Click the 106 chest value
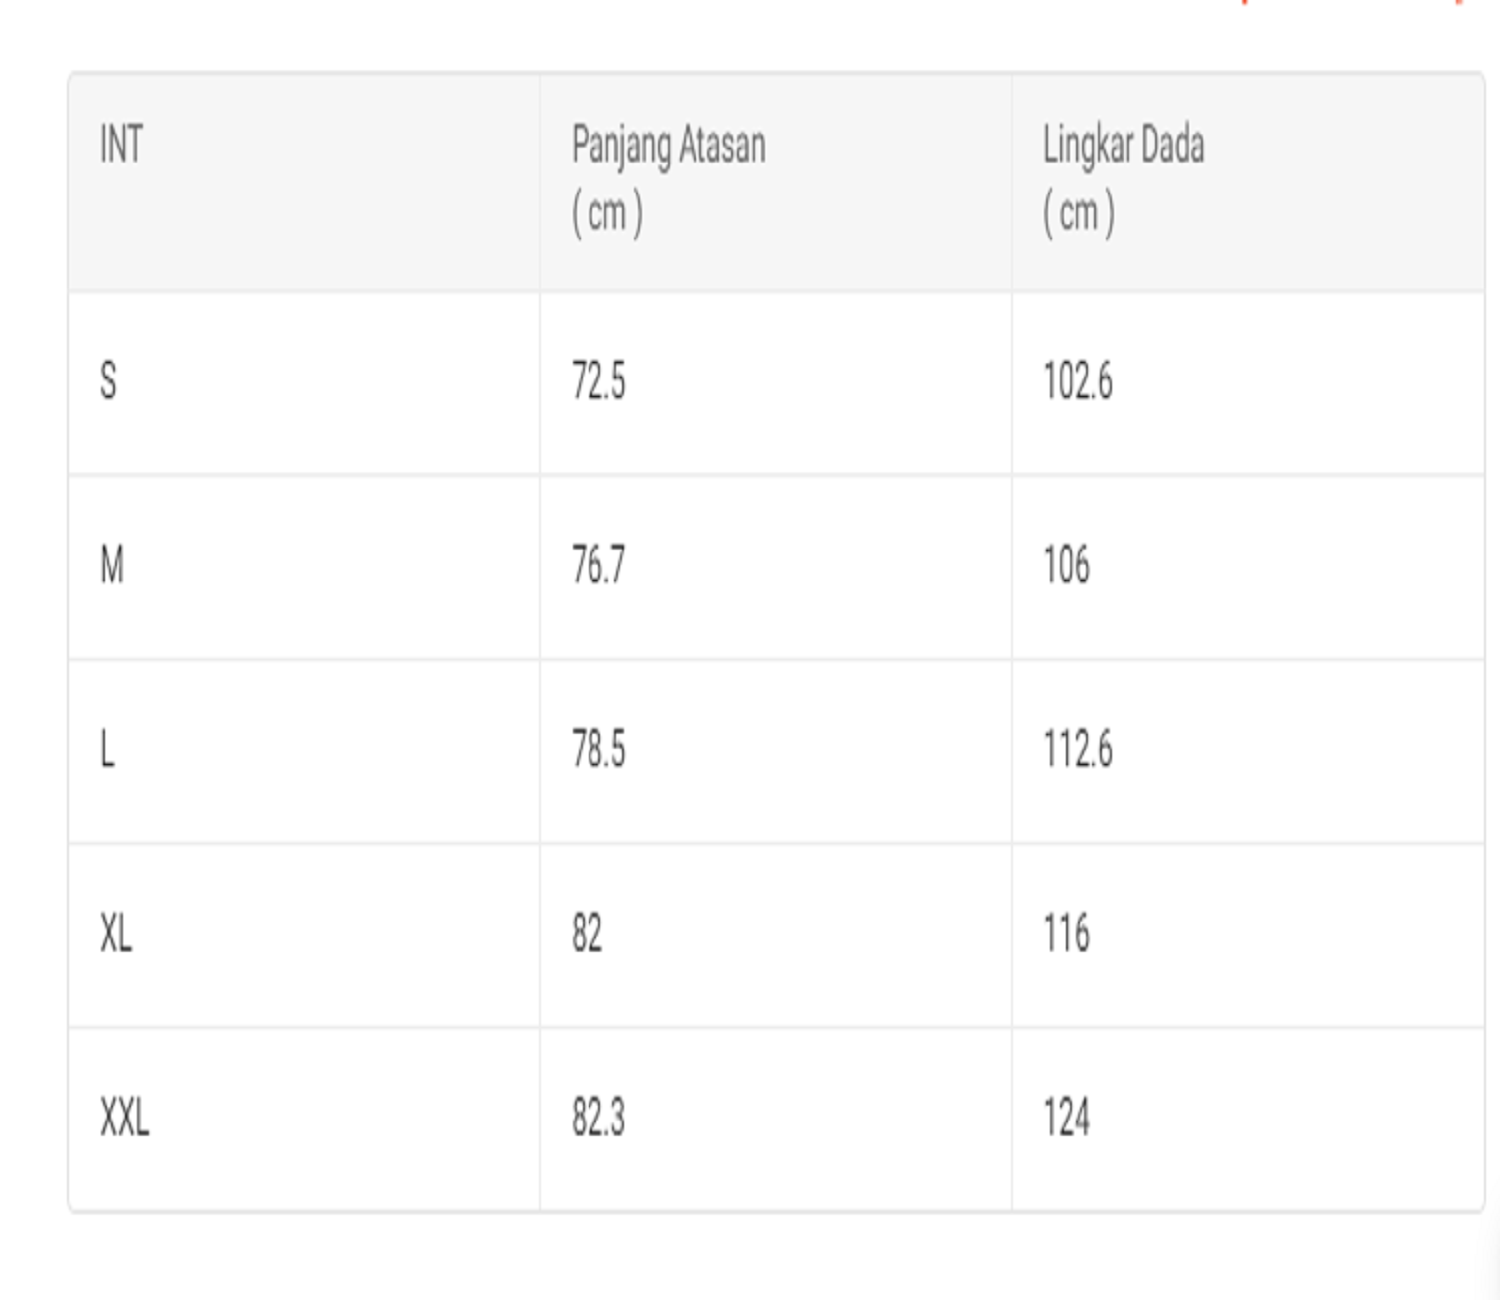1500x1300 pixels. pyautogui.click(x=1066, y=566)
